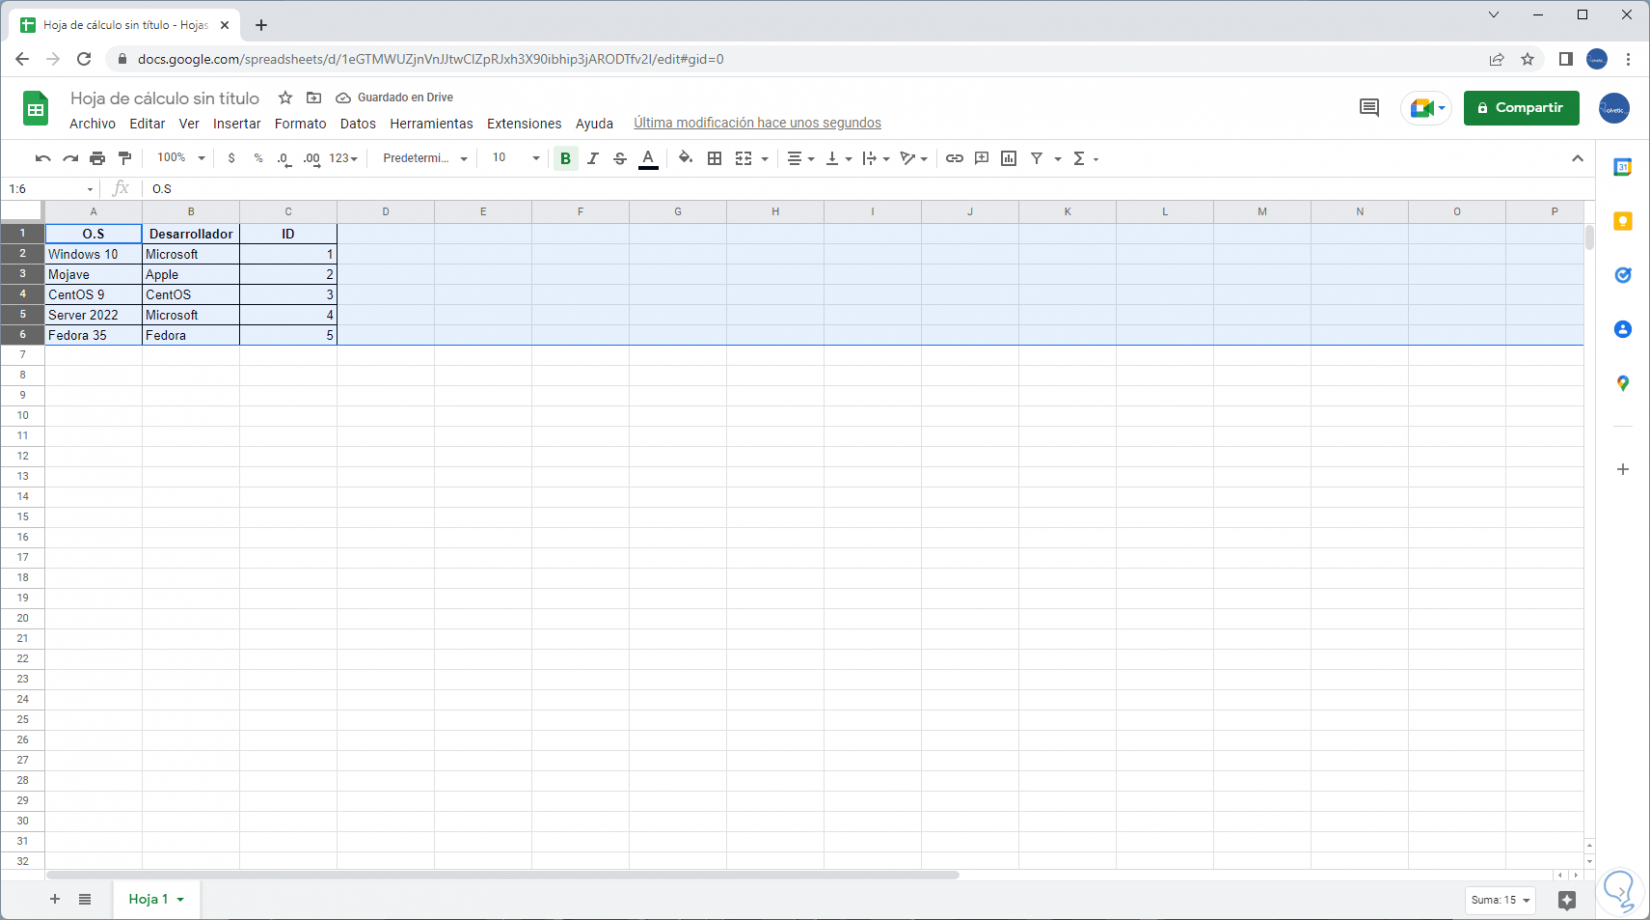Viewport: 1650px width, 920px height.
Task: Click the green Compartir button
Action: (x=1521, y=108)
